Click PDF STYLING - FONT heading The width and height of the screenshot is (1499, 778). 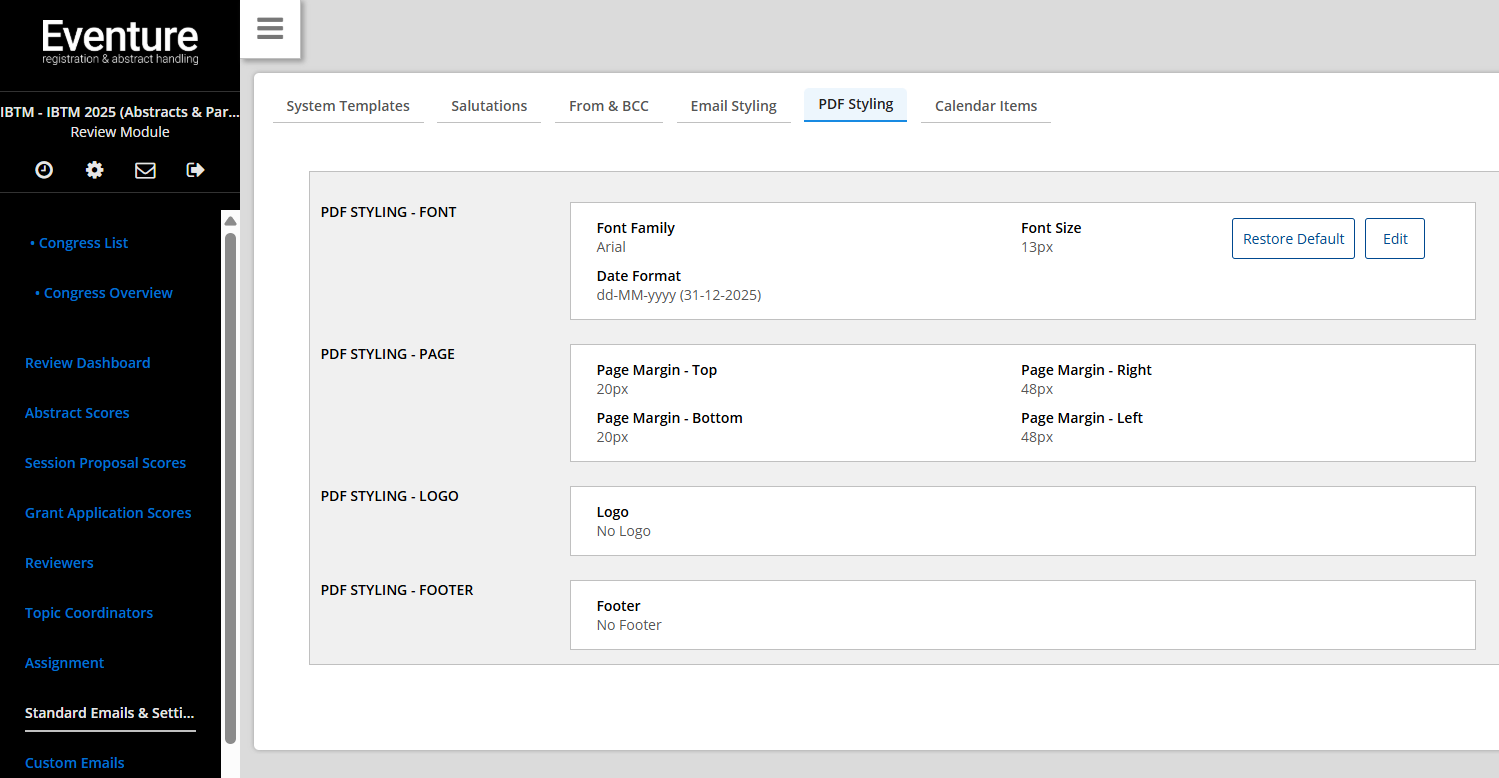[388, 212]
